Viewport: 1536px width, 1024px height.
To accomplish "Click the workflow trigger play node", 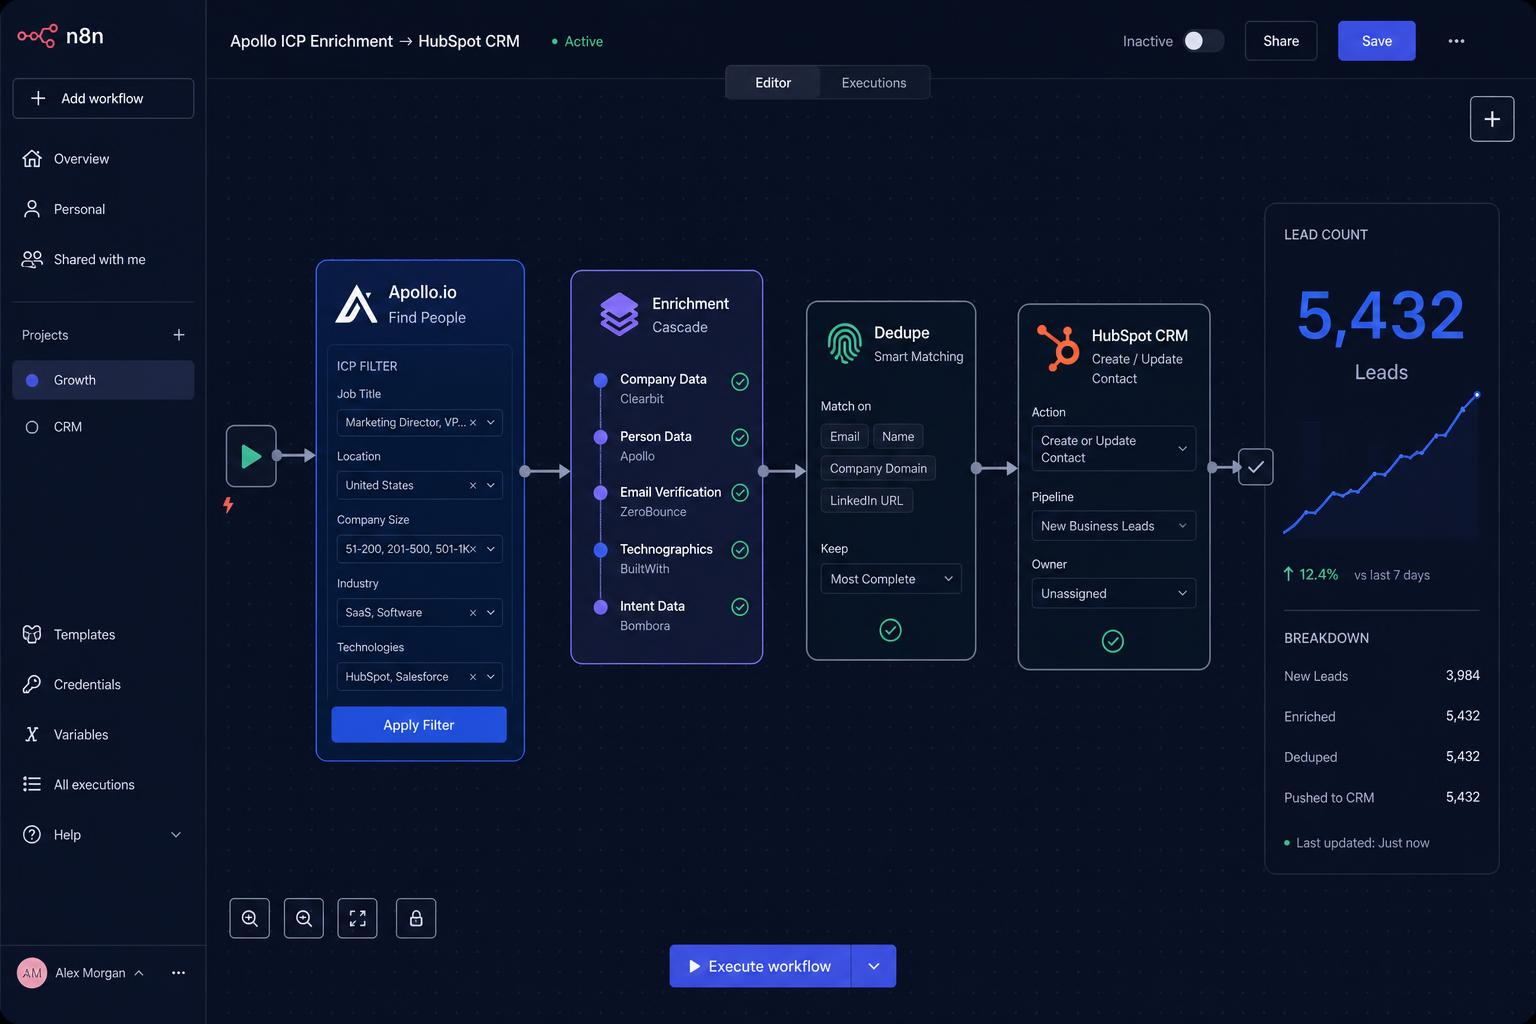I will 251,456.
